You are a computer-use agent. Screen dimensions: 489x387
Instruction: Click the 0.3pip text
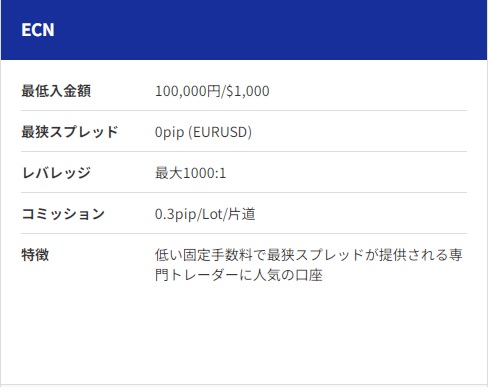click(x=176, y=214)
